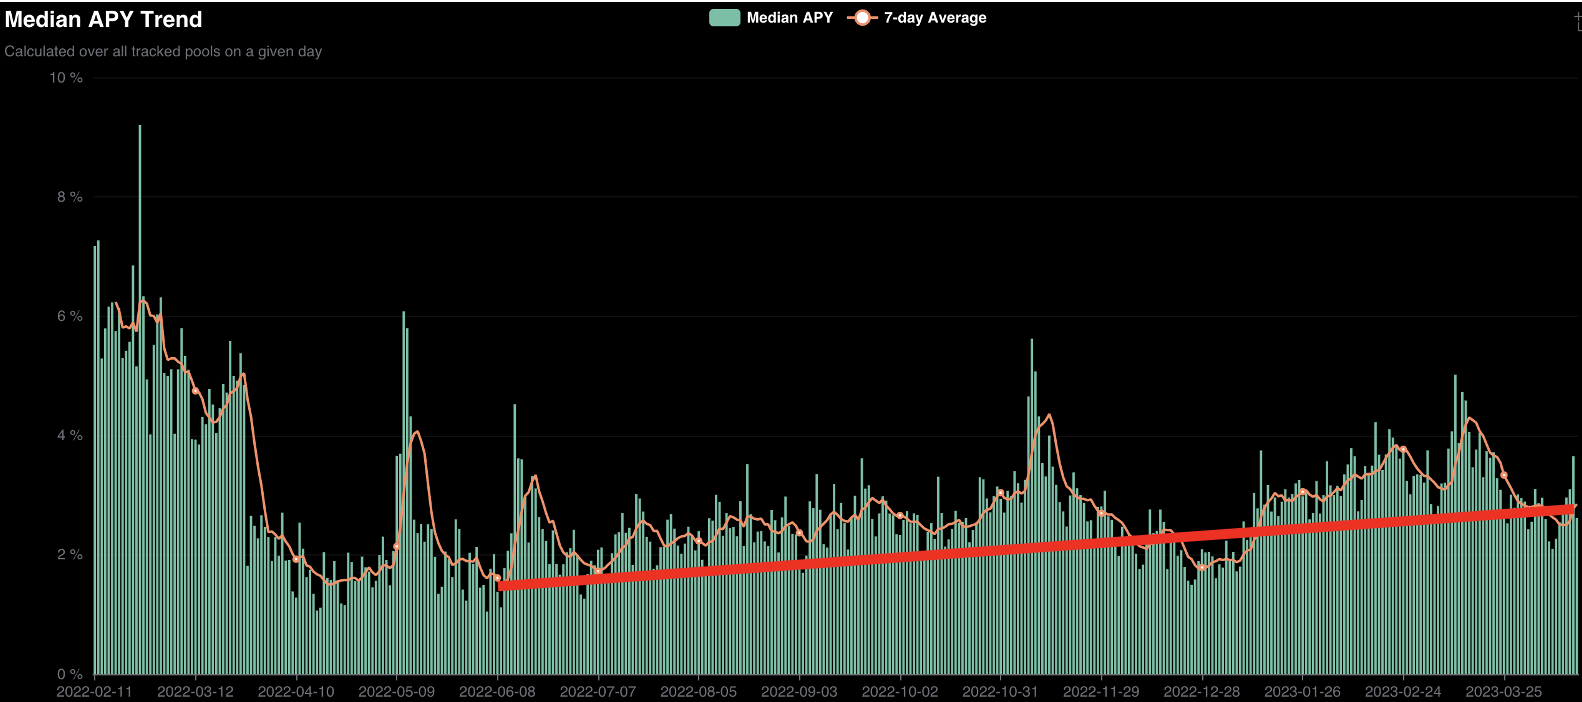Click the subtitle about tracked pools

point(163,51)
